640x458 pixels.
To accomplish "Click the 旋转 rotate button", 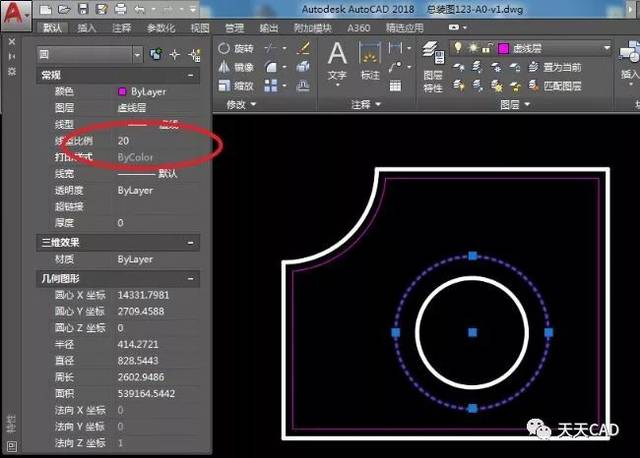I will [x=236, y=48].
